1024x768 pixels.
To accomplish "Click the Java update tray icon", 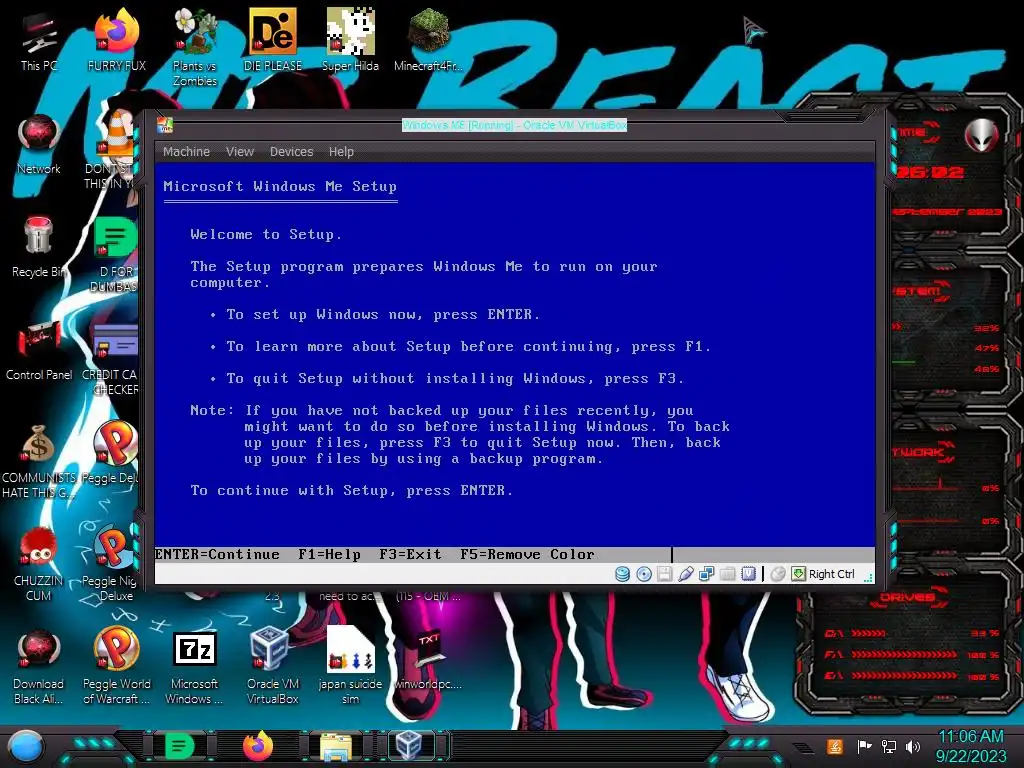I will tap(835, 746).
